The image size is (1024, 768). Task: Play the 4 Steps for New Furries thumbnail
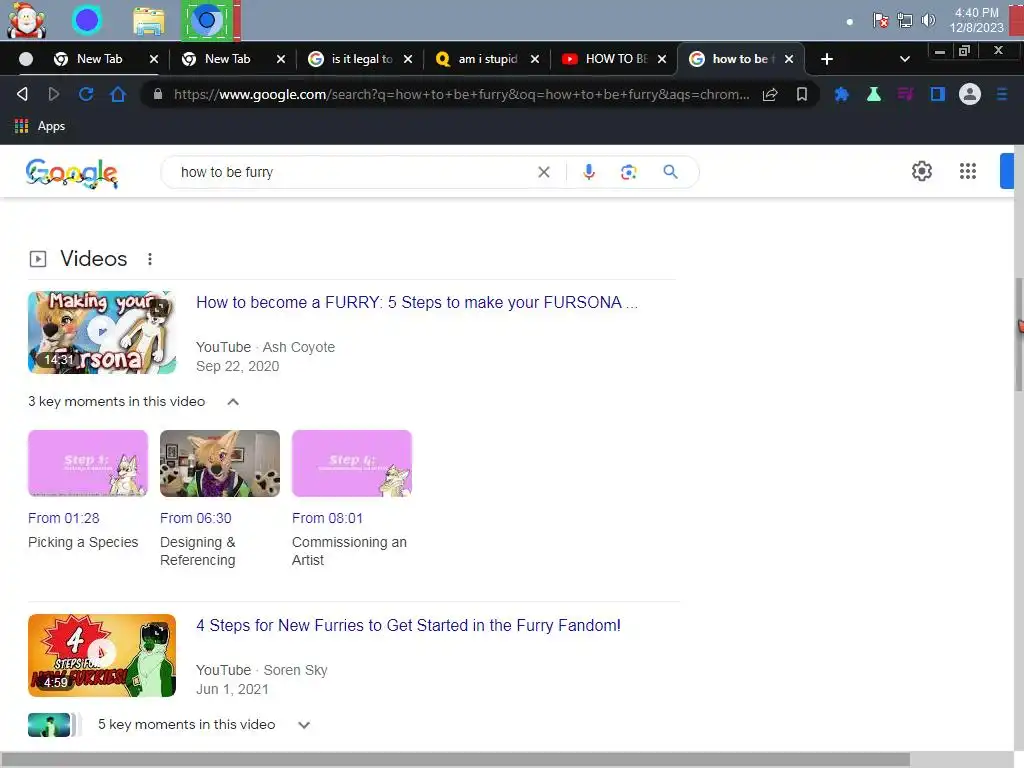click(x=102, y=656)
